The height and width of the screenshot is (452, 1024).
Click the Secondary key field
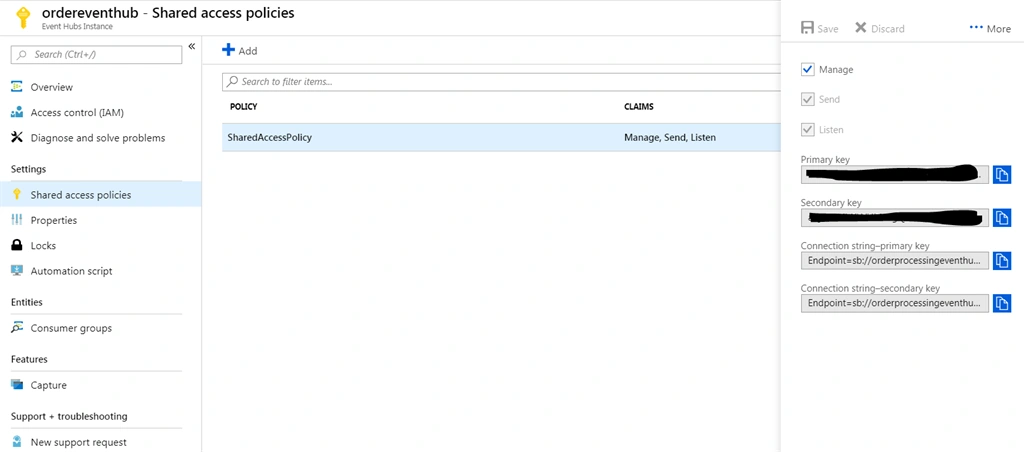click(x=895, y=218)
